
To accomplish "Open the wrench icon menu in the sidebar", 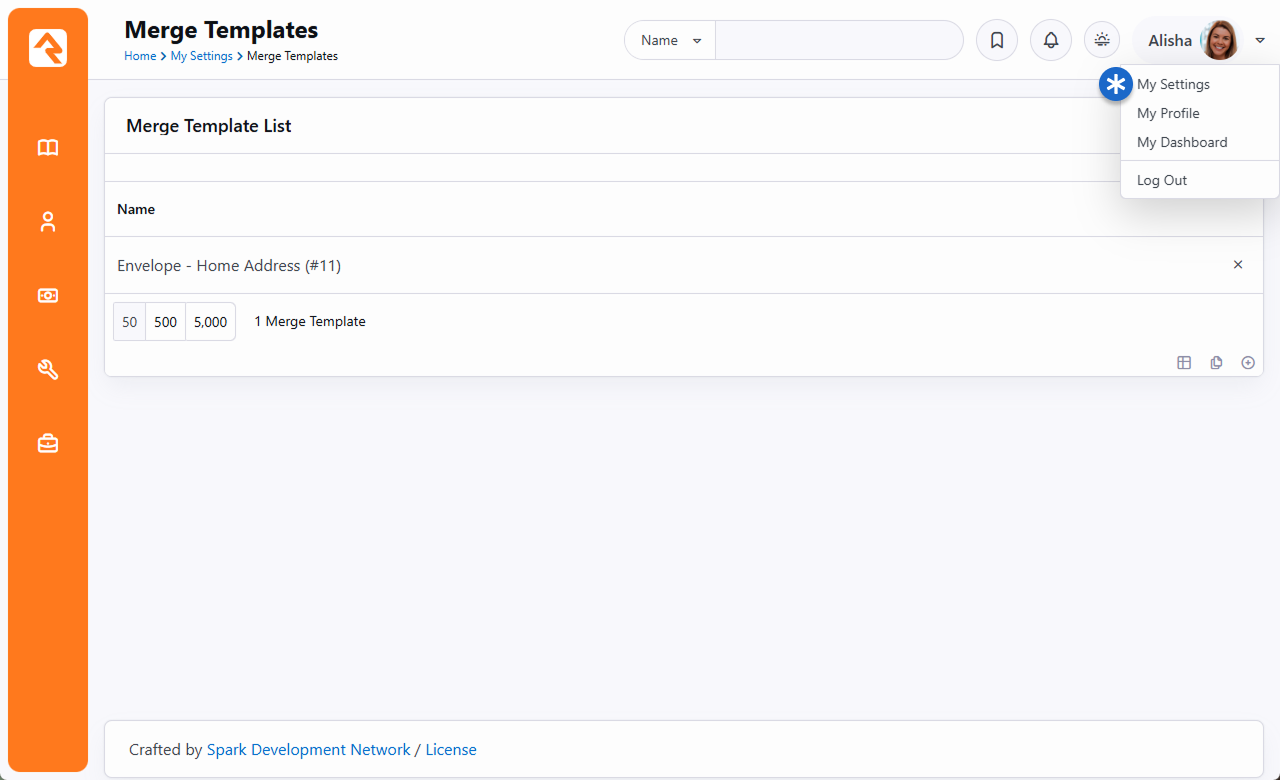I will (48, 370).
